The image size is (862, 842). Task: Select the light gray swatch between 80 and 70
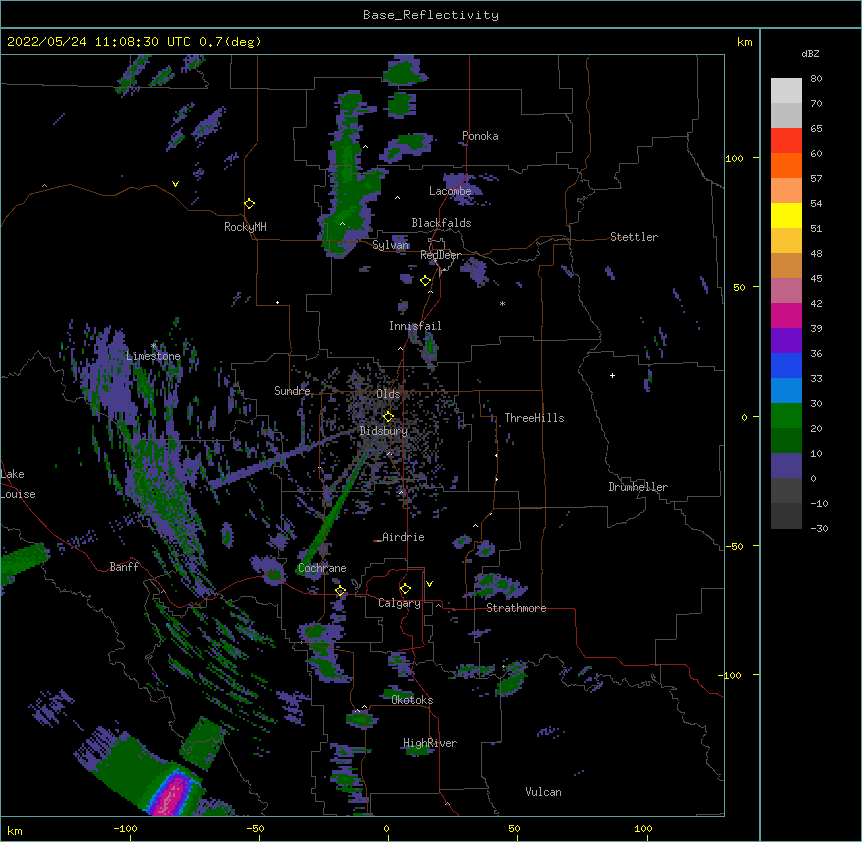(x=786, y=91)
